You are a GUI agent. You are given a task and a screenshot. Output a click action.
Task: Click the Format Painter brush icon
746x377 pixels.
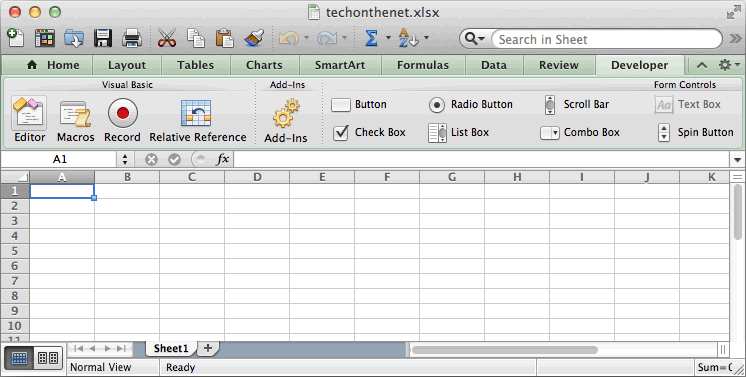(x=254, y=38)
